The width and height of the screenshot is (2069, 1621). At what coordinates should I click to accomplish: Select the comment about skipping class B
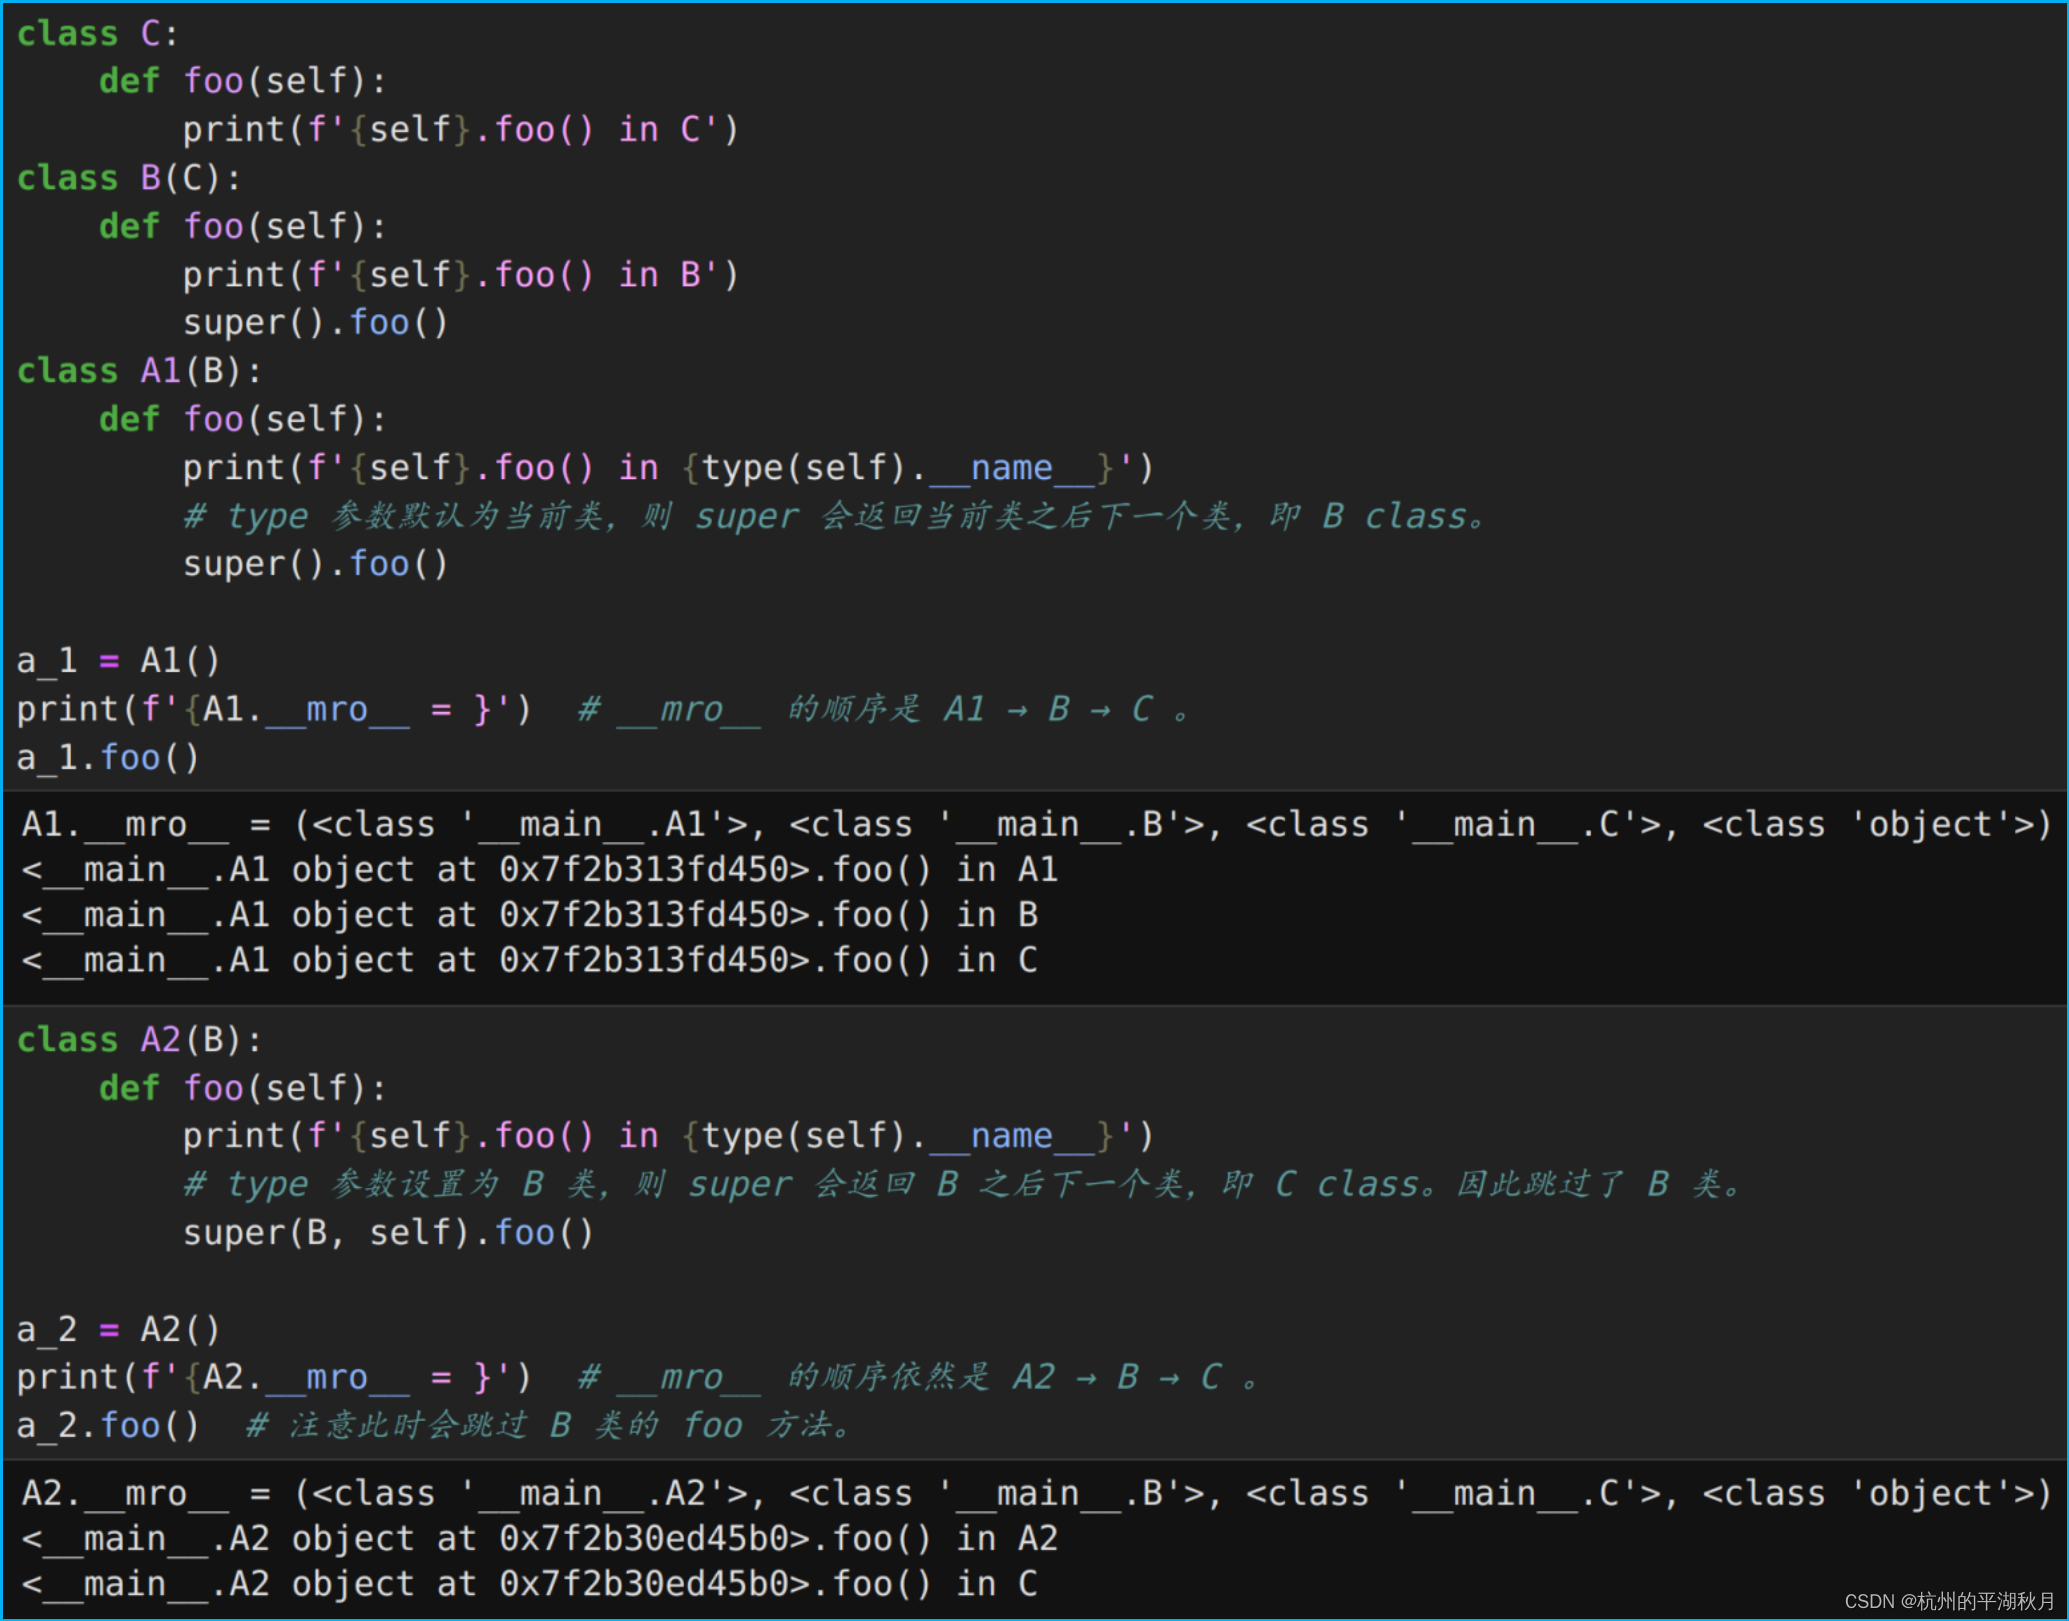pyautogui.click(x=960, y=1183)
